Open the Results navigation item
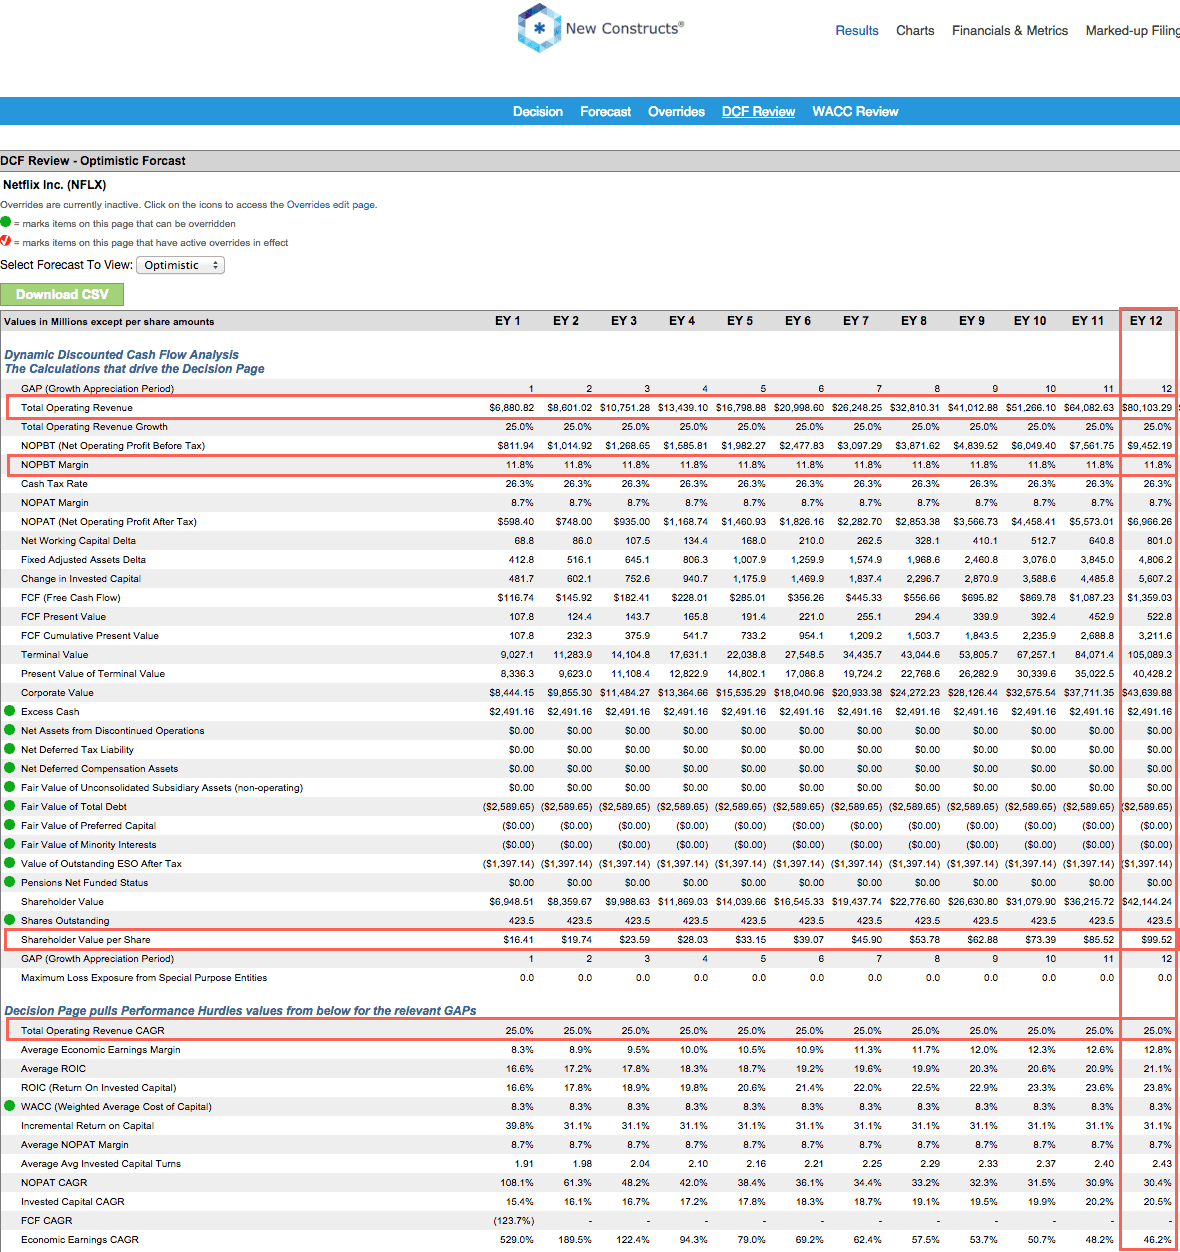The image size is (1180, 1252). (857, 31)
